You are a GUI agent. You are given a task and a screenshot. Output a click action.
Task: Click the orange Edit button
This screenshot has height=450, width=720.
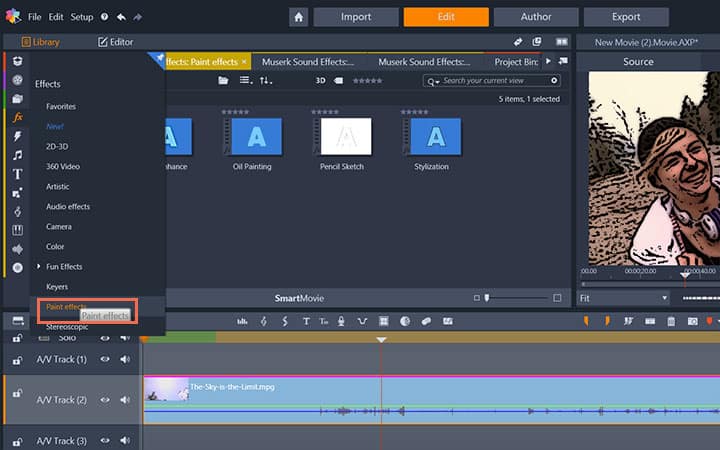pos(446,17)
